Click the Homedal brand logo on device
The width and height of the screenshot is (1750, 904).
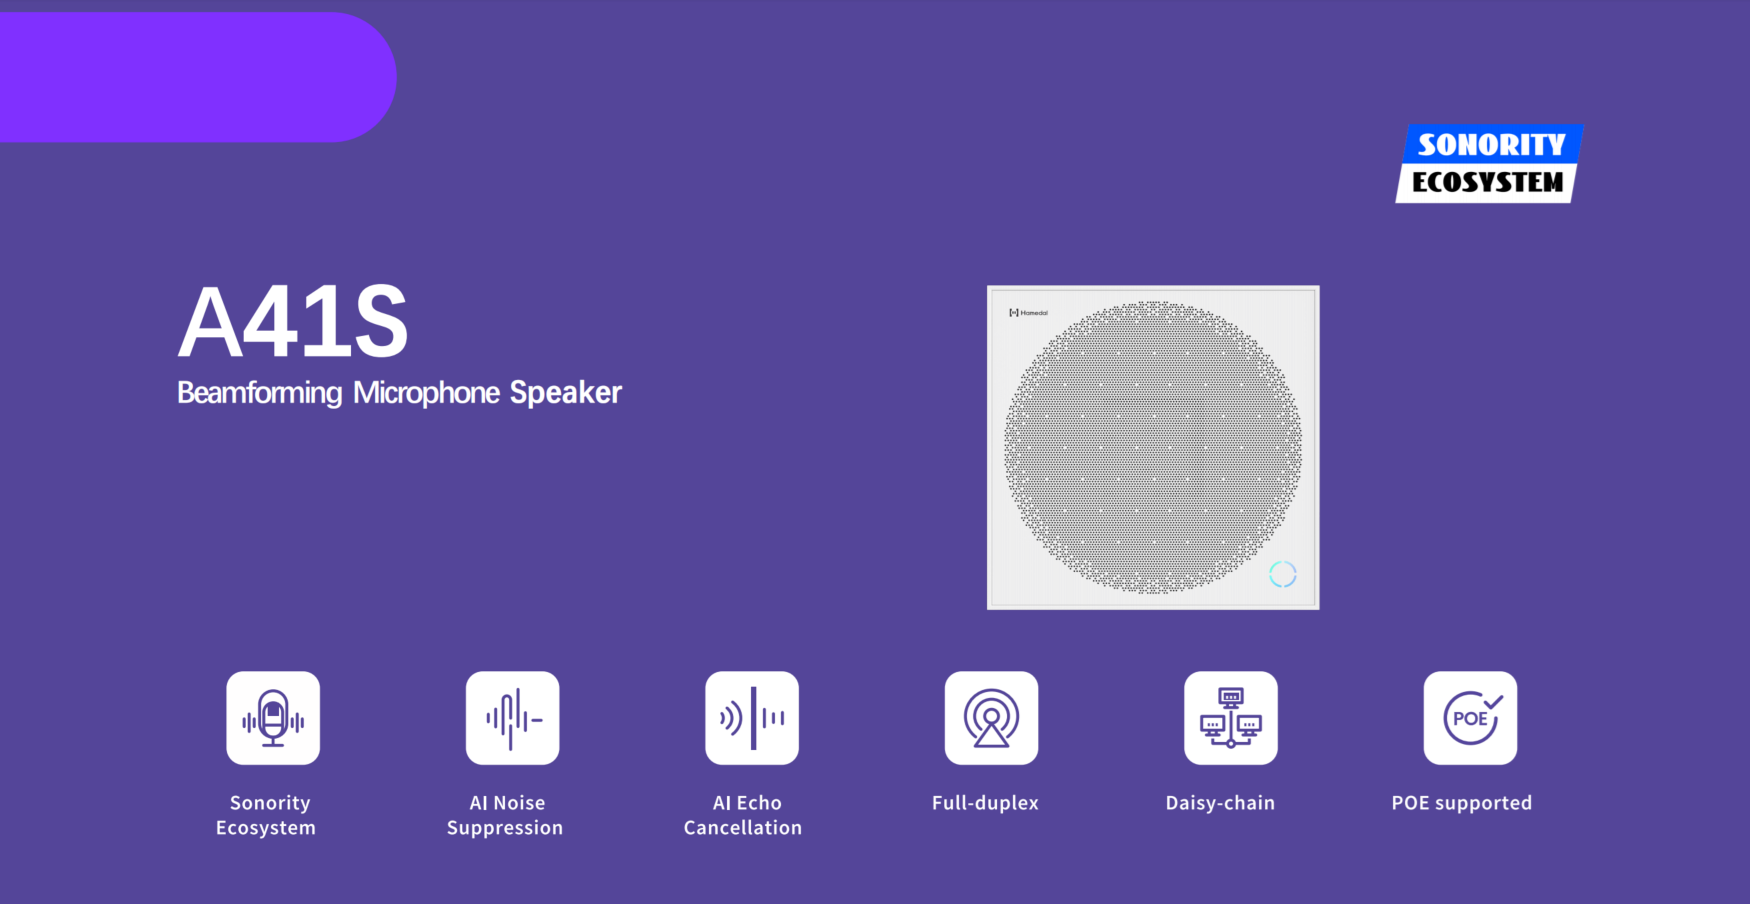click(x=1029, y=313)
